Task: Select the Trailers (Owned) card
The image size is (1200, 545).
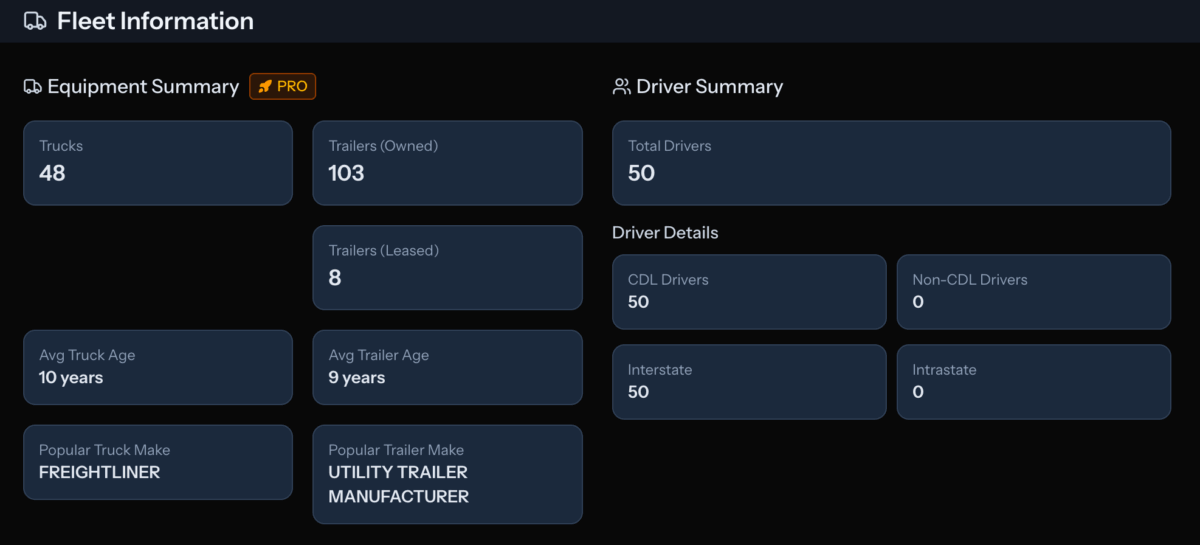Action: click(x=447, y=163)
